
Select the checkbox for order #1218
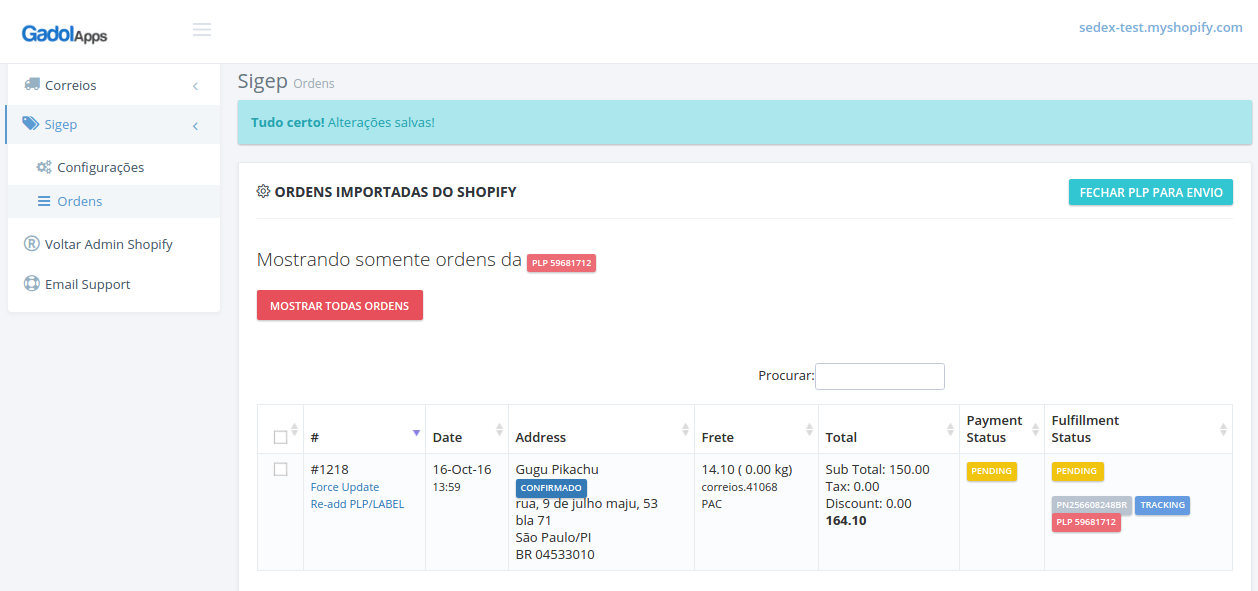tap(280, 469)
